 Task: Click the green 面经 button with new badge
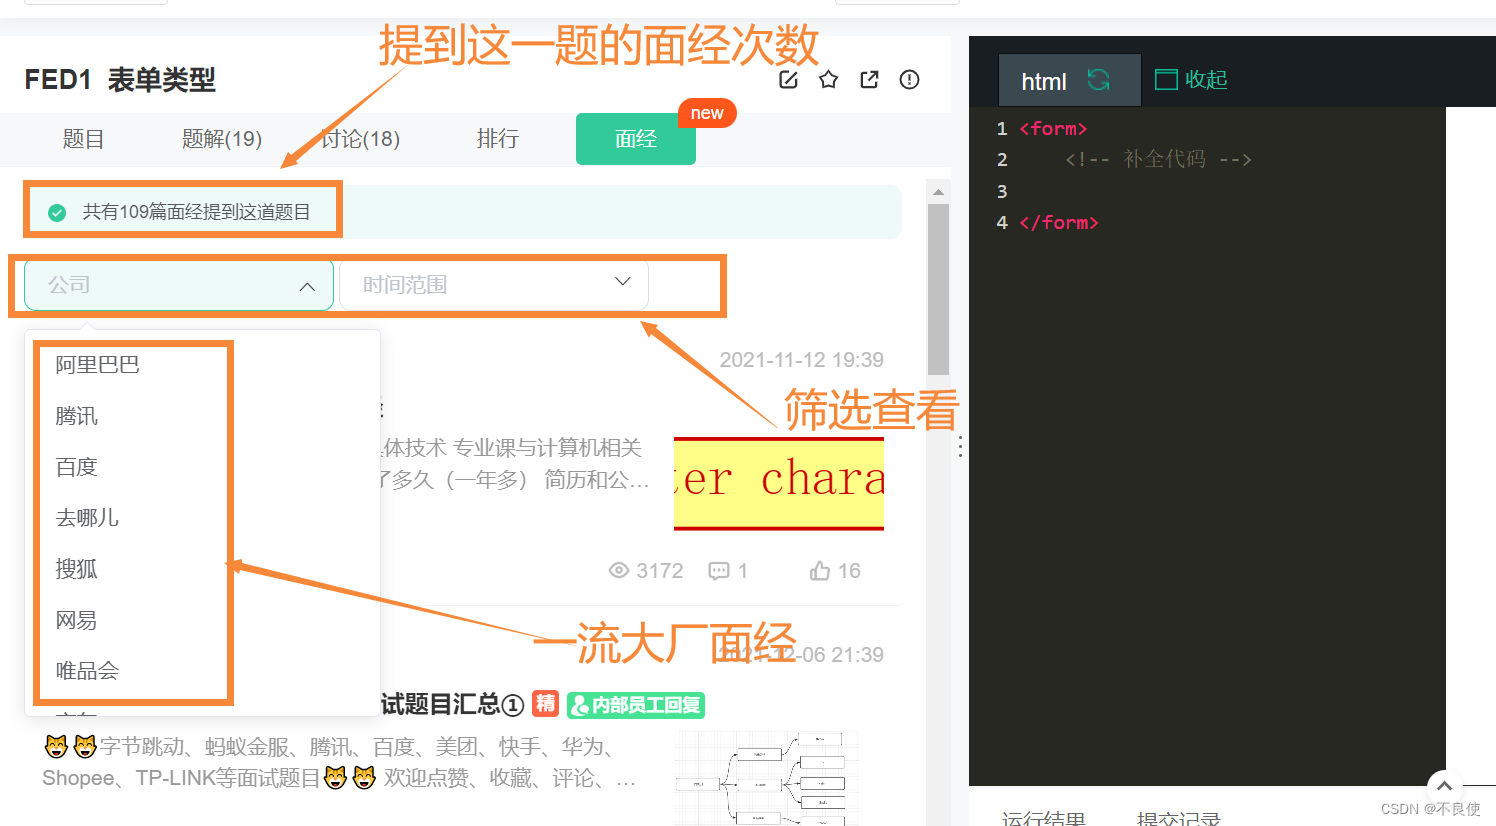(x=635, y=139)
